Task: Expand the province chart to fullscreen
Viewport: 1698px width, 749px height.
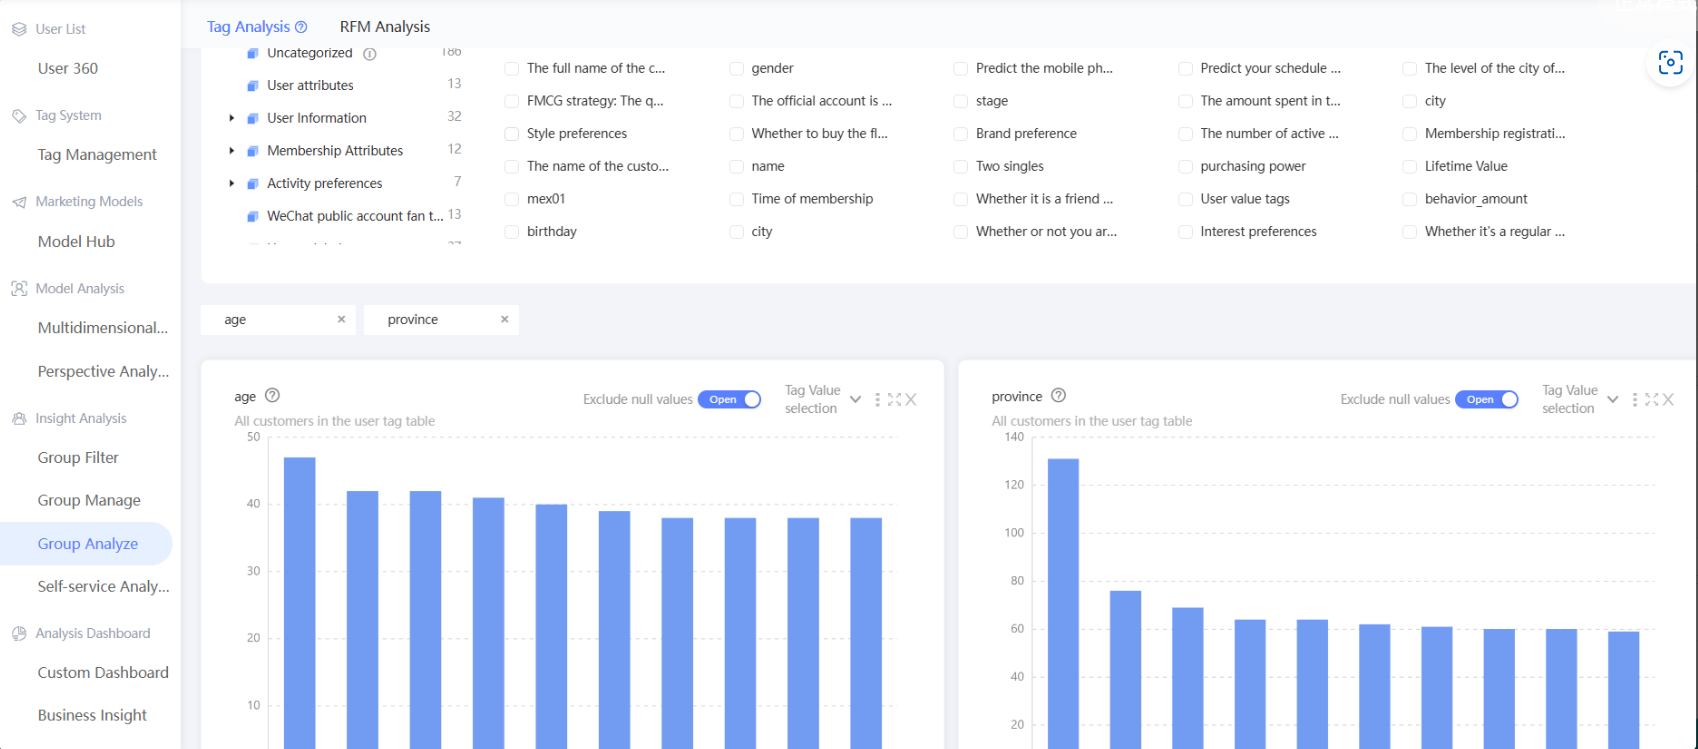Action: pos(1652,400)
